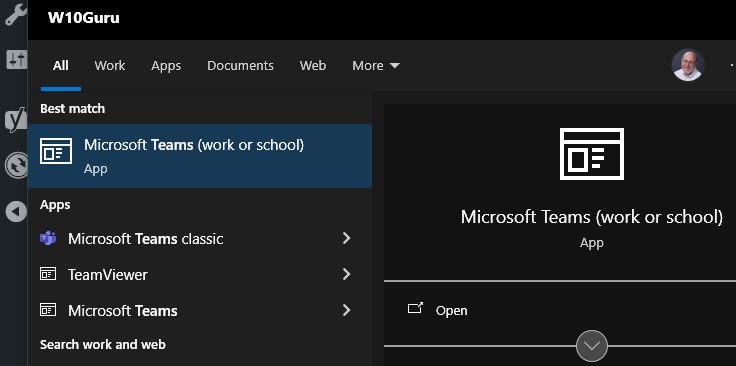Open the user profile picture

click(688, 65)
